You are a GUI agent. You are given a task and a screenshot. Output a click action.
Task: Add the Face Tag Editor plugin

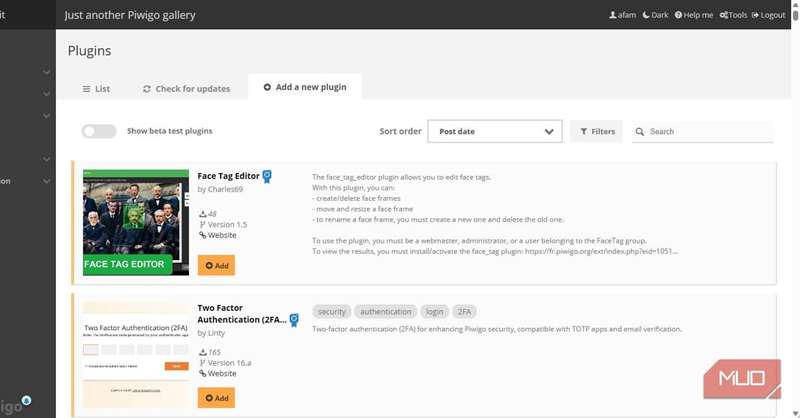click(x=216, y=265)
